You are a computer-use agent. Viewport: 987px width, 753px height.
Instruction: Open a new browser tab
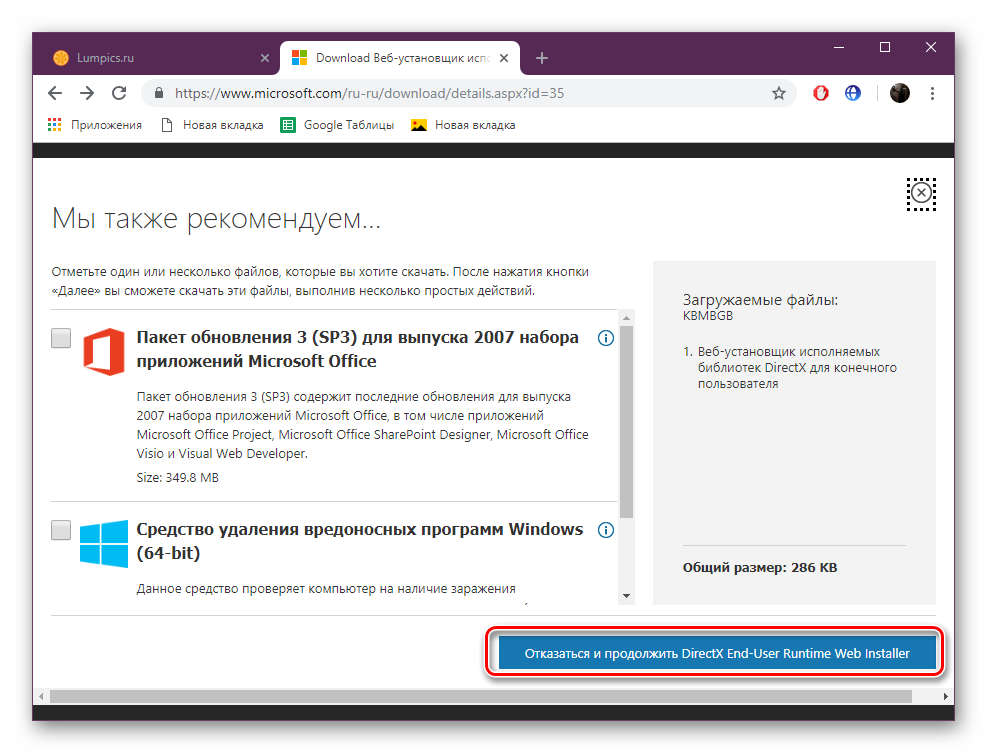pos(542,58)
